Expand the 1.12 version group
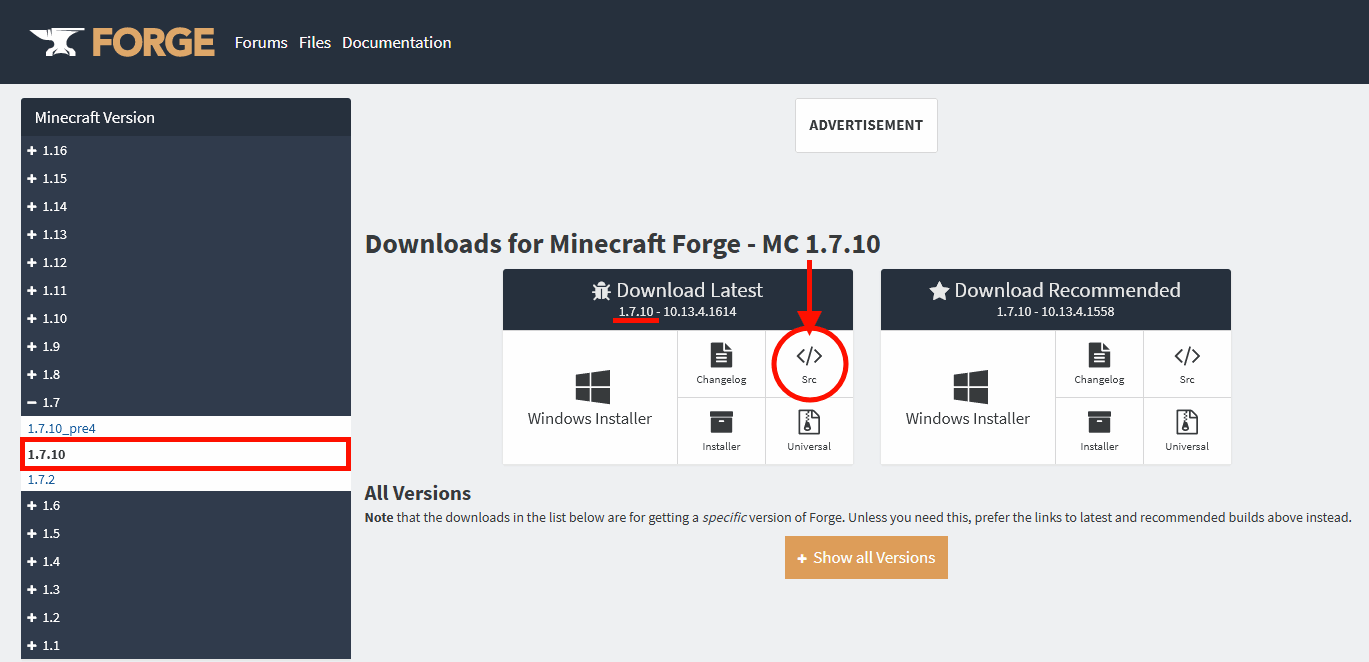 coord(186,262)
